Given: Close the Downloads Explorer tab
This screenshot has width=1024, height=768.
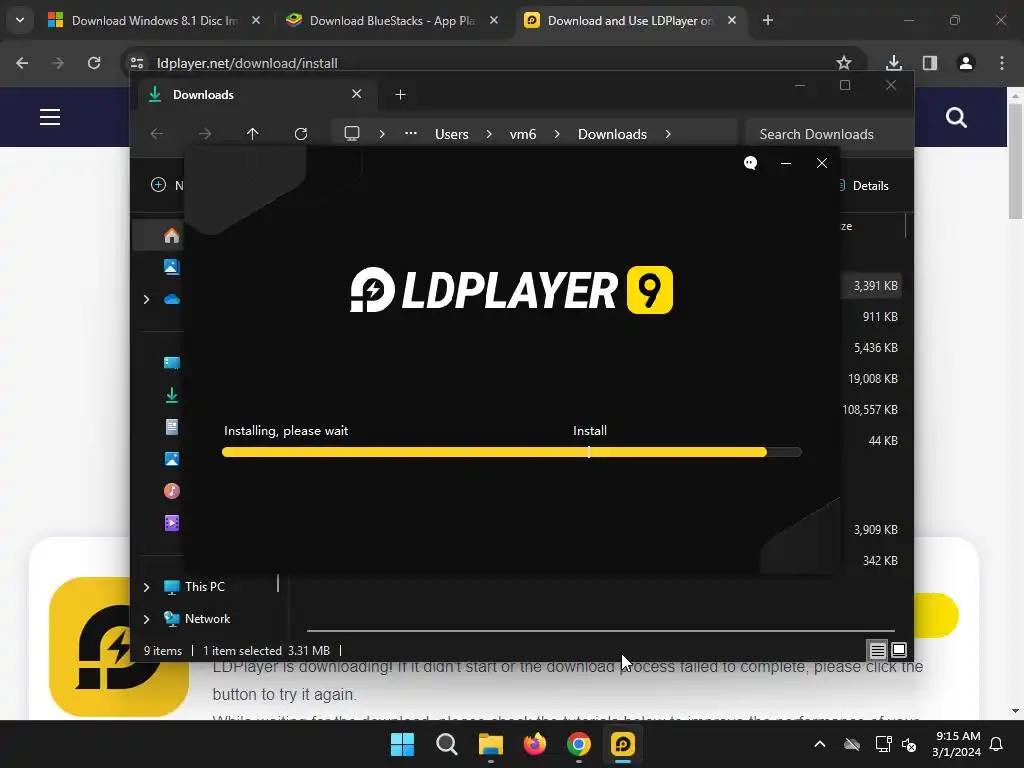Looking at the screenshot, I should pos(357,94).
